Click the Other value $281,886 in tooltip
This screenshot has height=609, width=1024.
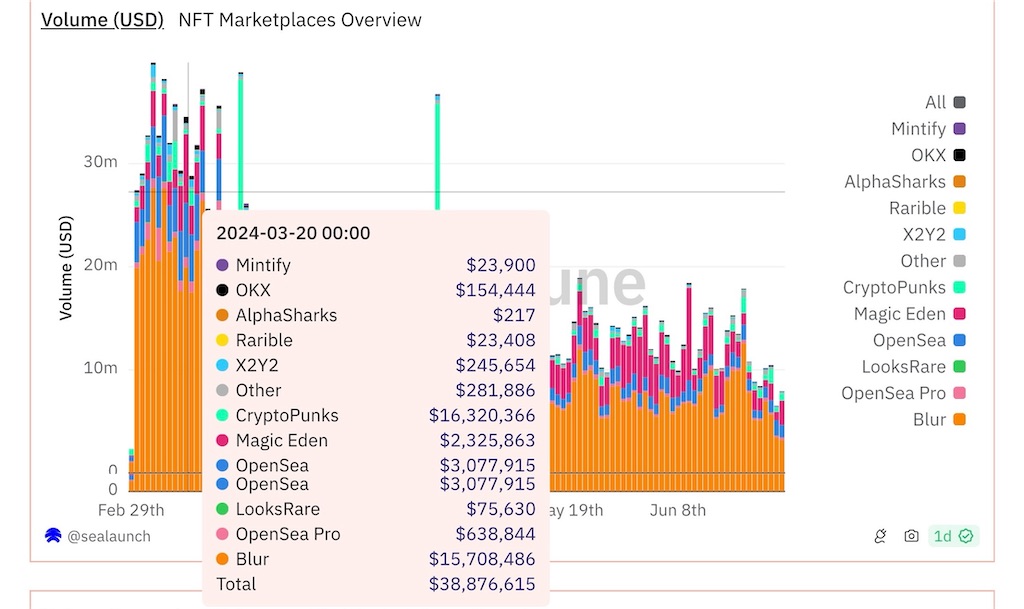496,390
